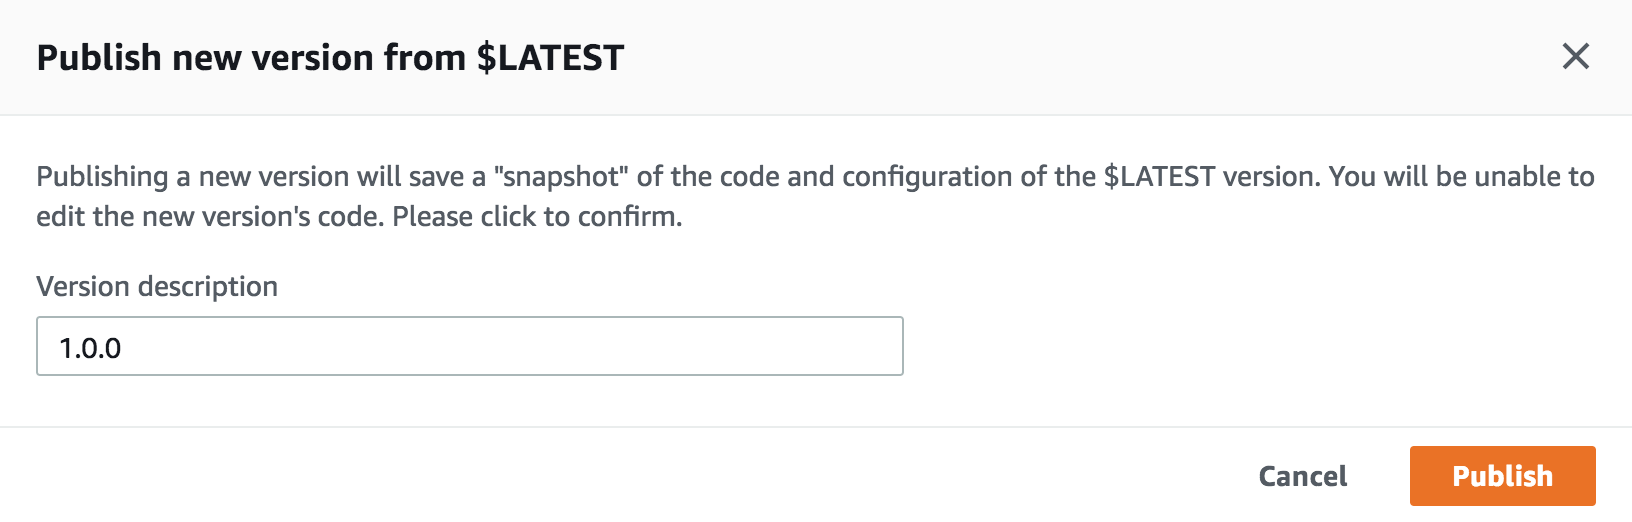This screenshot has height=522, width=1632.
Task: Click the 1.0.0 text in description box
Action: [x=90, y=348]
